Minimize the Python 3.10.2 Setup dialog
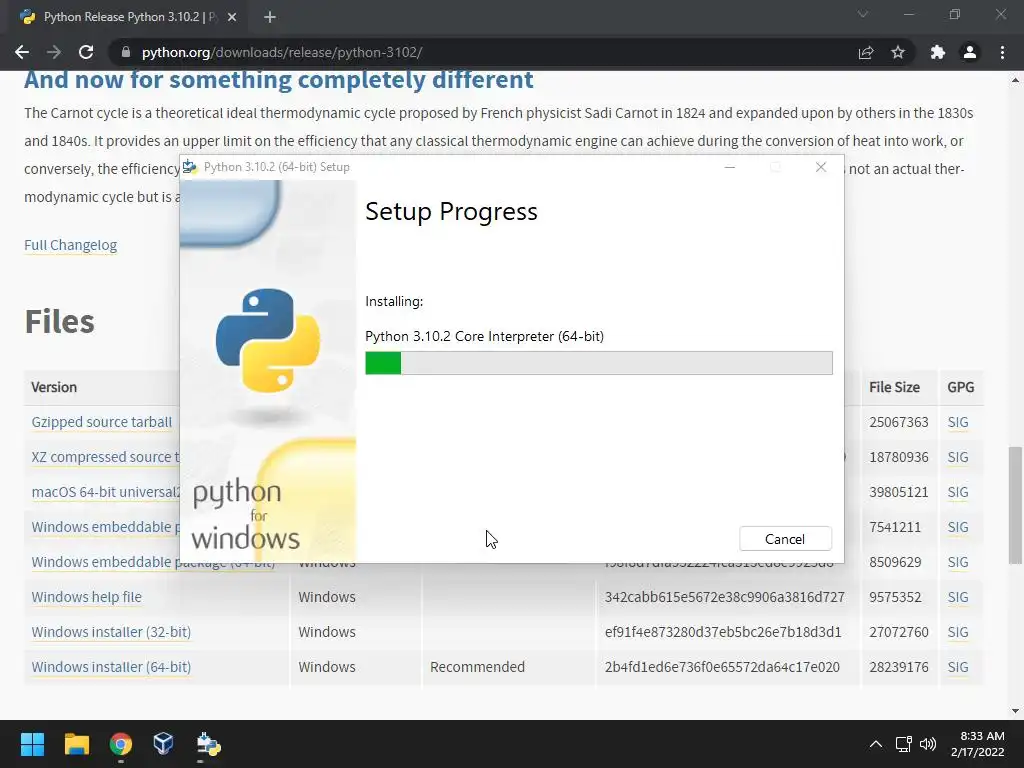Viewport: 1024px width, 768px height. point(730,167)
